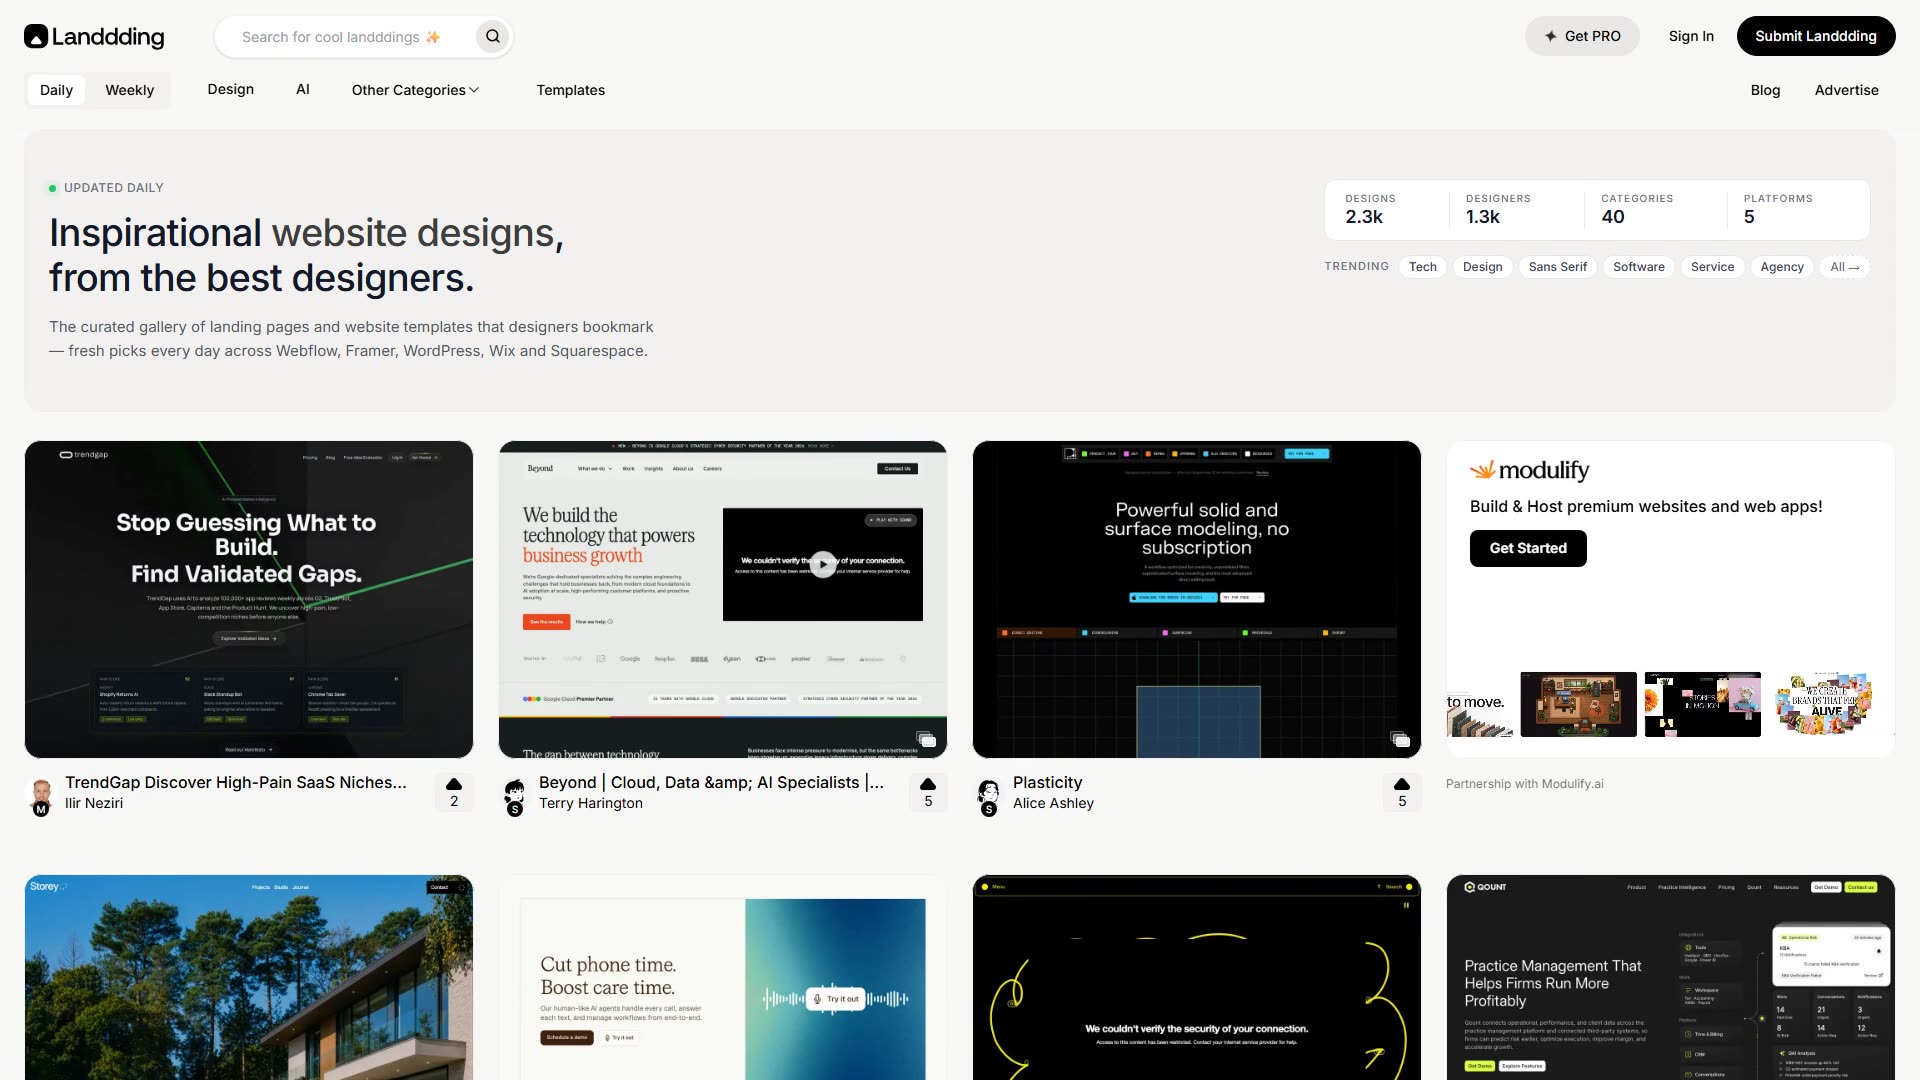Upvote the Plasticity design

click(x=1402, y=792)
